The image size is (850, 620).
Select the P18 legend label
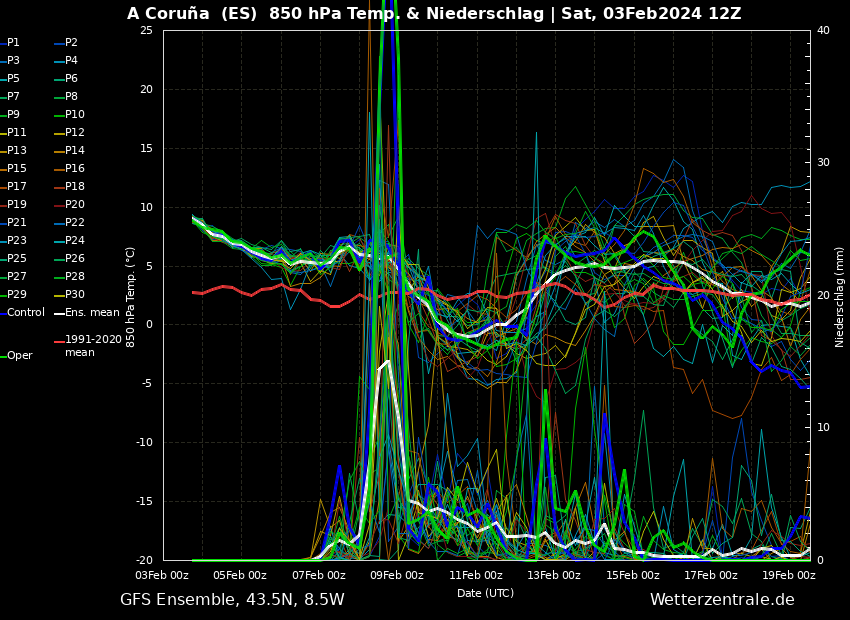[x=75, y=186]
